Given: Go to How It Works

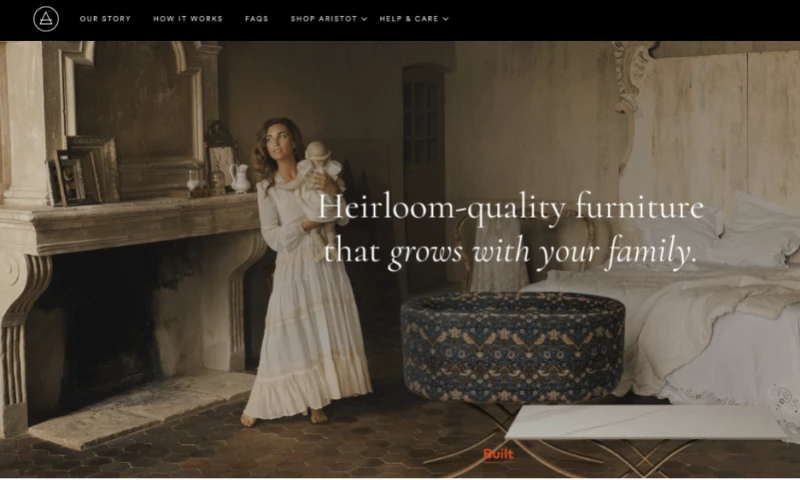Looking at the screenshot, I should point(188,19).
